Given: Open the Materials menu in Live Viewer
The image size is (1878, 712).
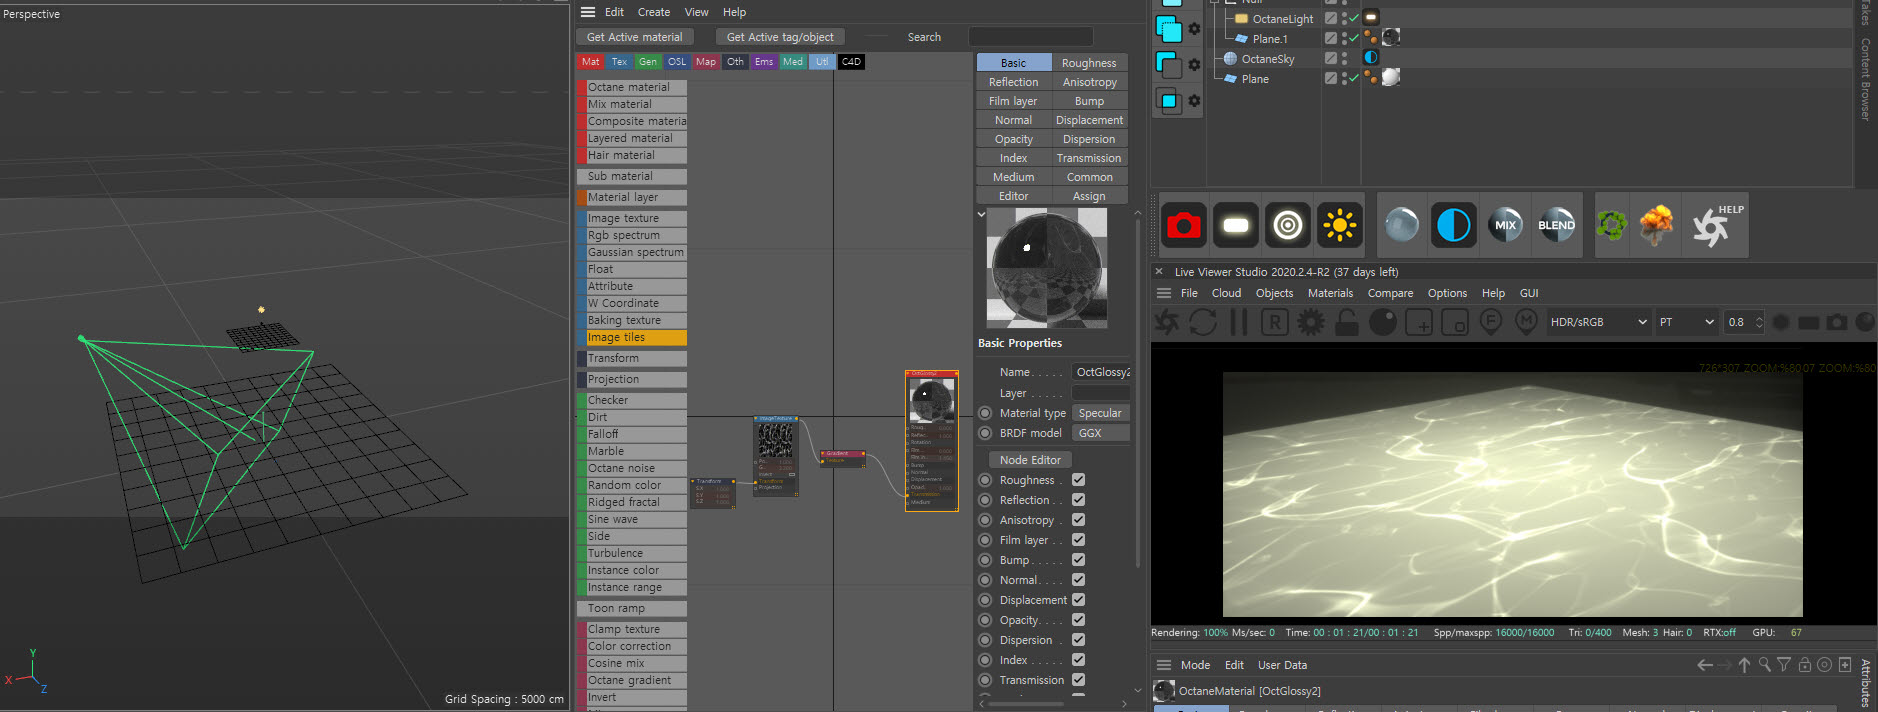Looking at the screenshot, I should [1330, 293].
